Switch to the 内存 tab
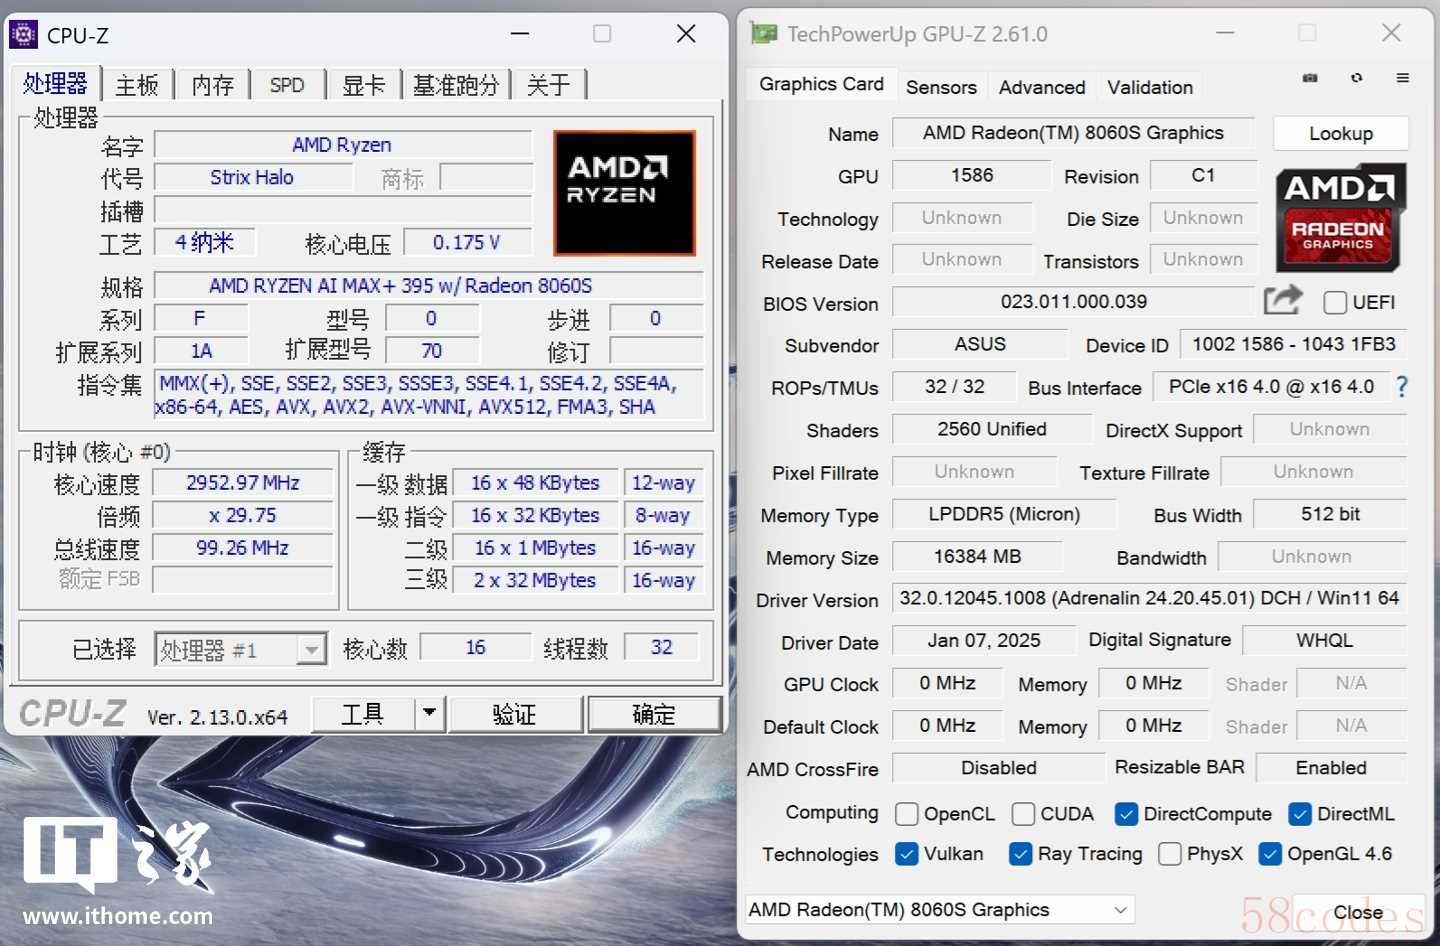This screenshot has width=1440, height=946. pyautogui.click(x=212, y=86)
